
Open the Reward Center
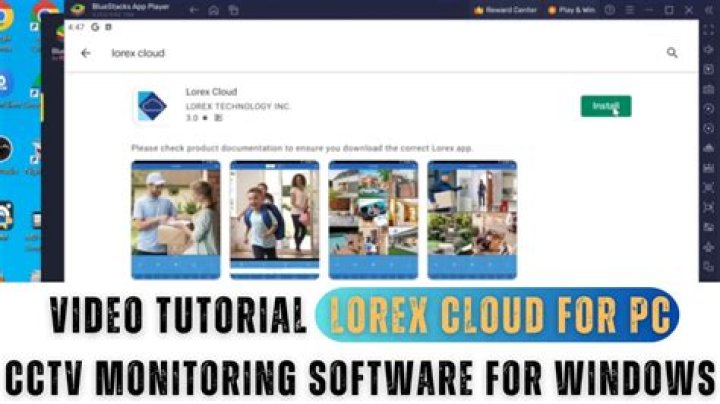point(510,10)
